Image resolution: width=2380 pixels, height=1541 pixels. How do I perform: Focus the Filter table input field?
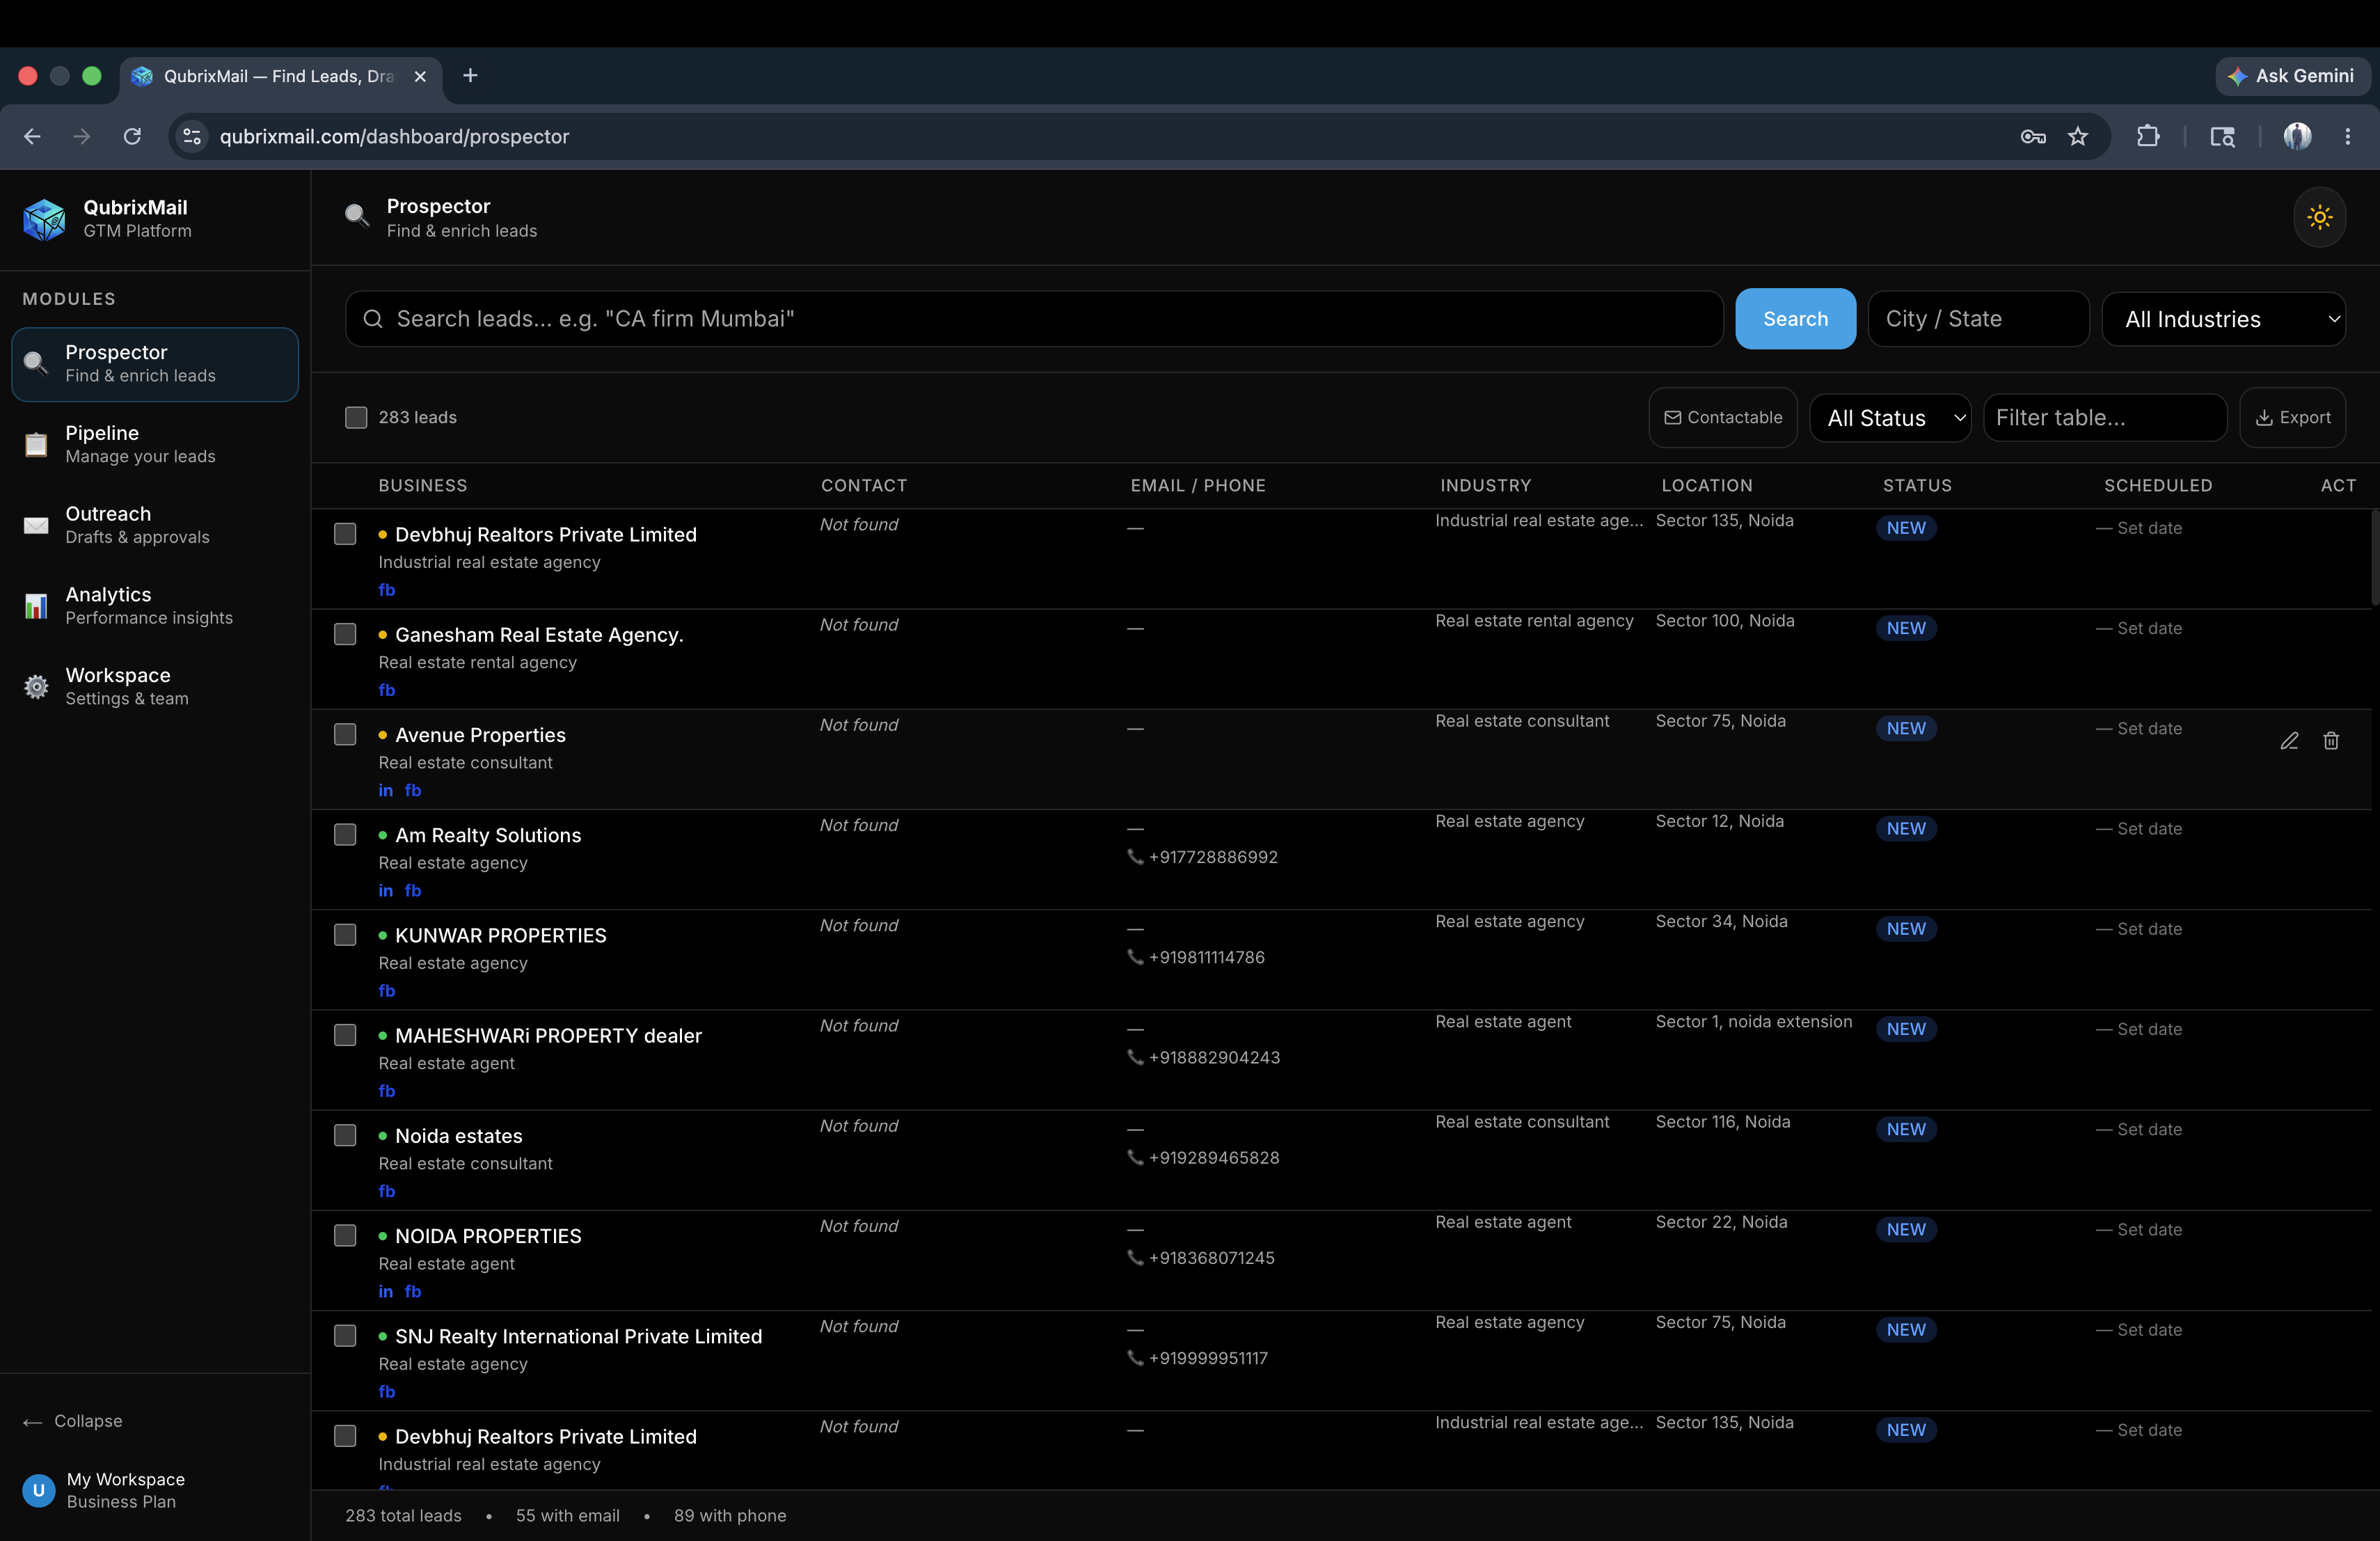coord(2105,418)
